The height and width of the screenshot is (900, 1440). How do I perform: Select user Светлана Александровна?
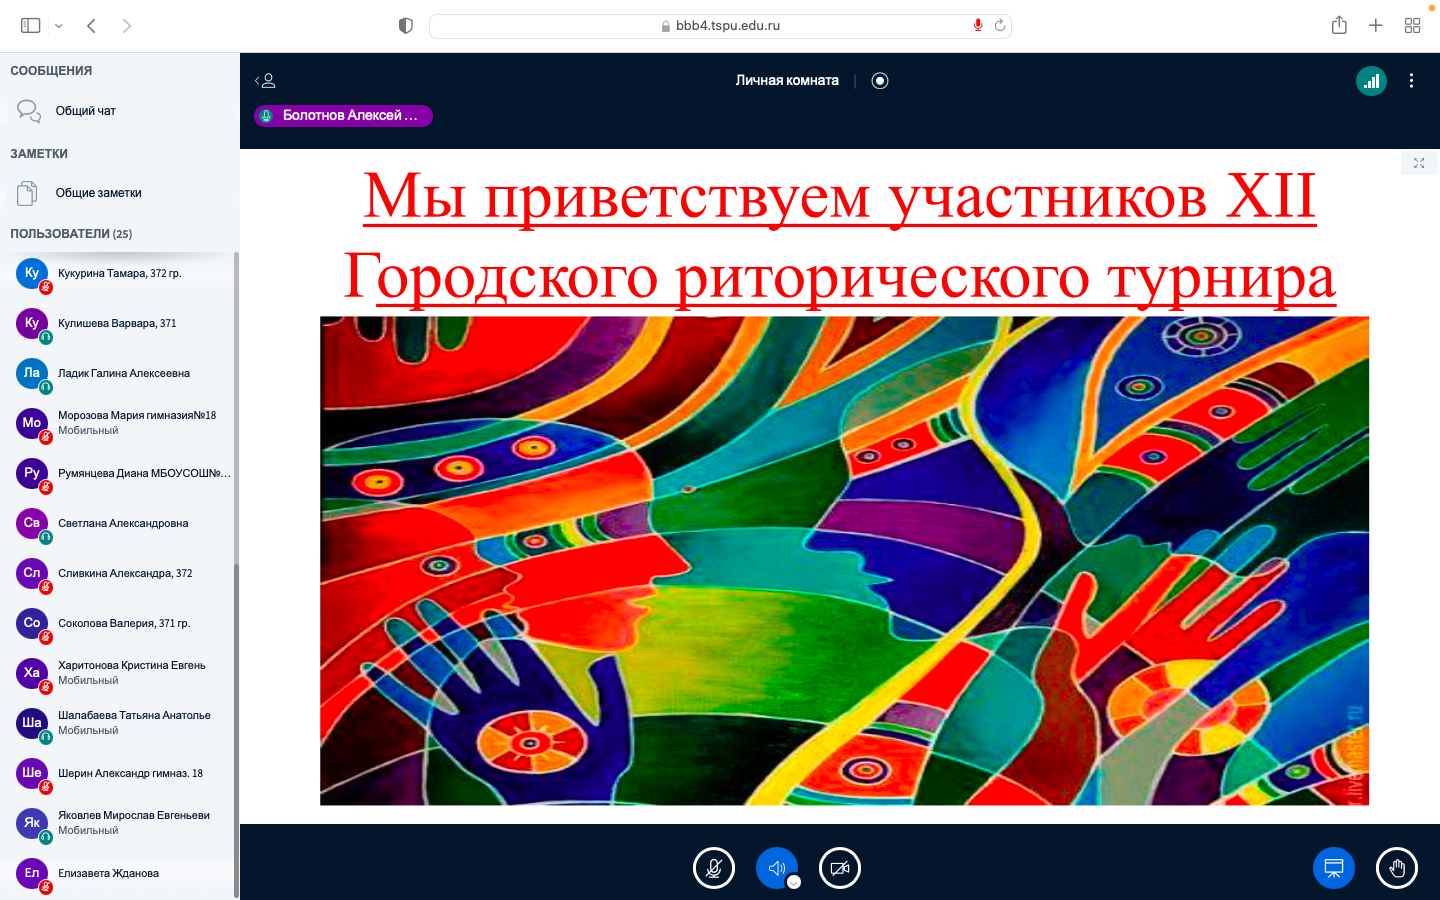click(118, 523)
